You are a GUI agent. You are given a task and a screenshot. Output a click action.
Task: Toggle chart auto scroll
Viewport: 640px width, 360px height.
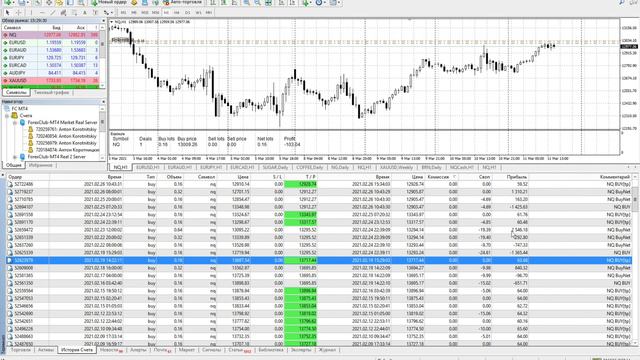point(282,2)
